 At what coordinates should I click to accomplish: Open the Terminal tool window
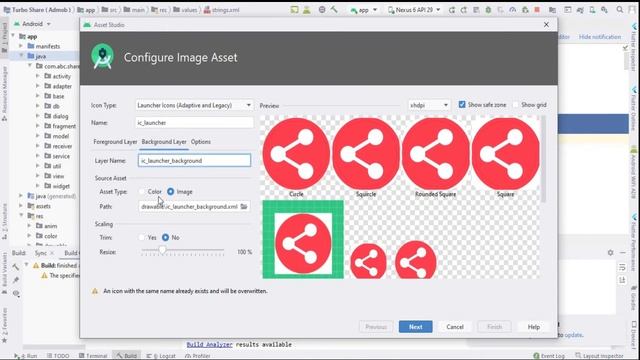(93, 356)
